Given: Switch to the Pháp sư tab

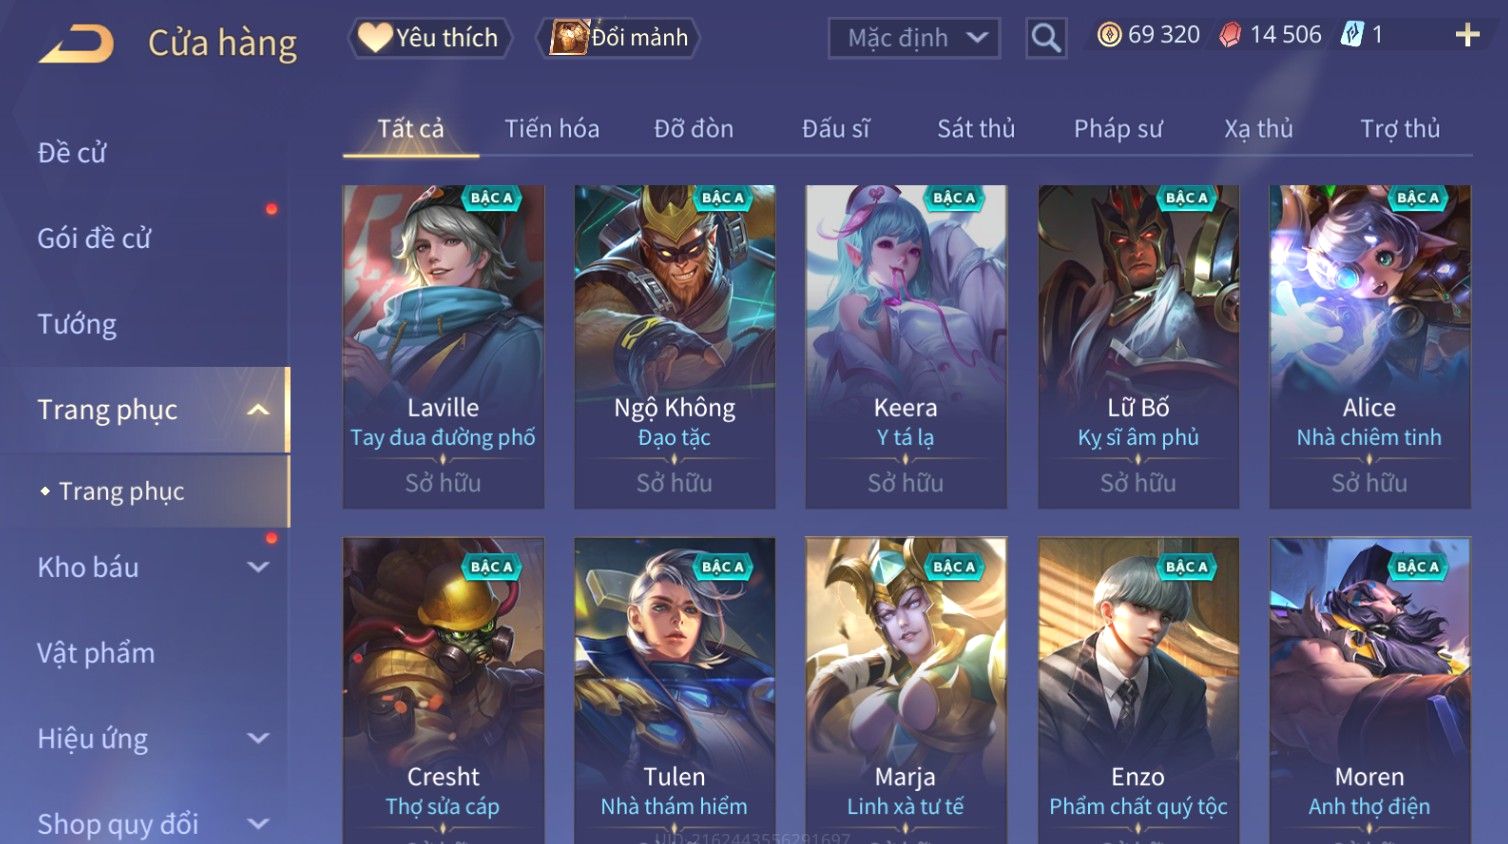Looking at the screenshot, I should tap(1118, 129).
